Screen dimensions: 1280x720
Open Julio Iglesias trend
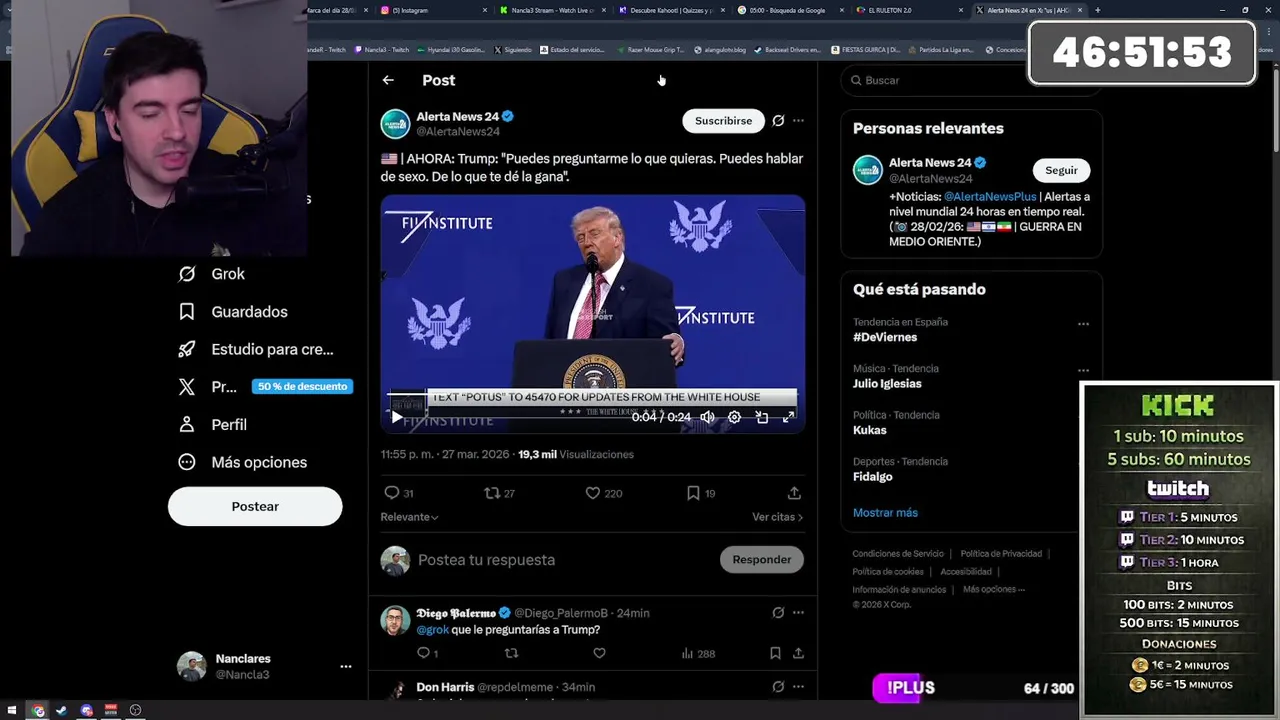tap(887, 384)
